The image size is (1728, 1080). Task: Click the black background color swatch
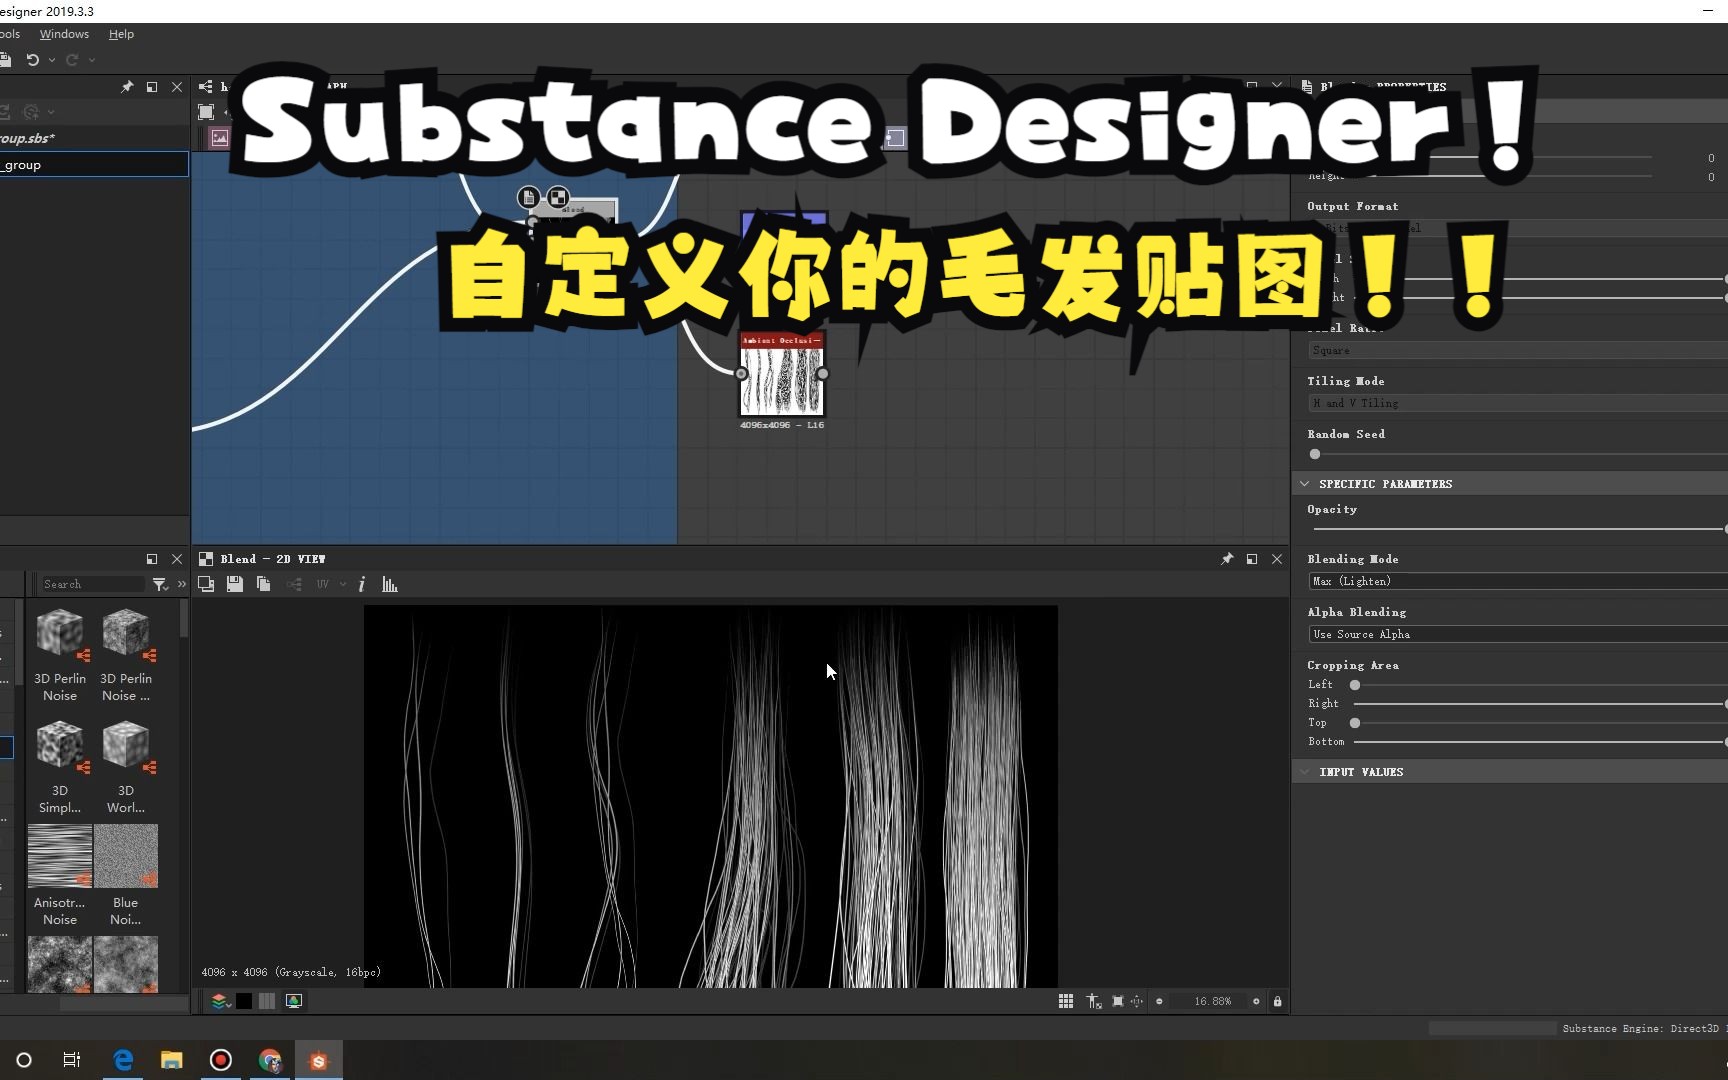[x=244, y=1001]
